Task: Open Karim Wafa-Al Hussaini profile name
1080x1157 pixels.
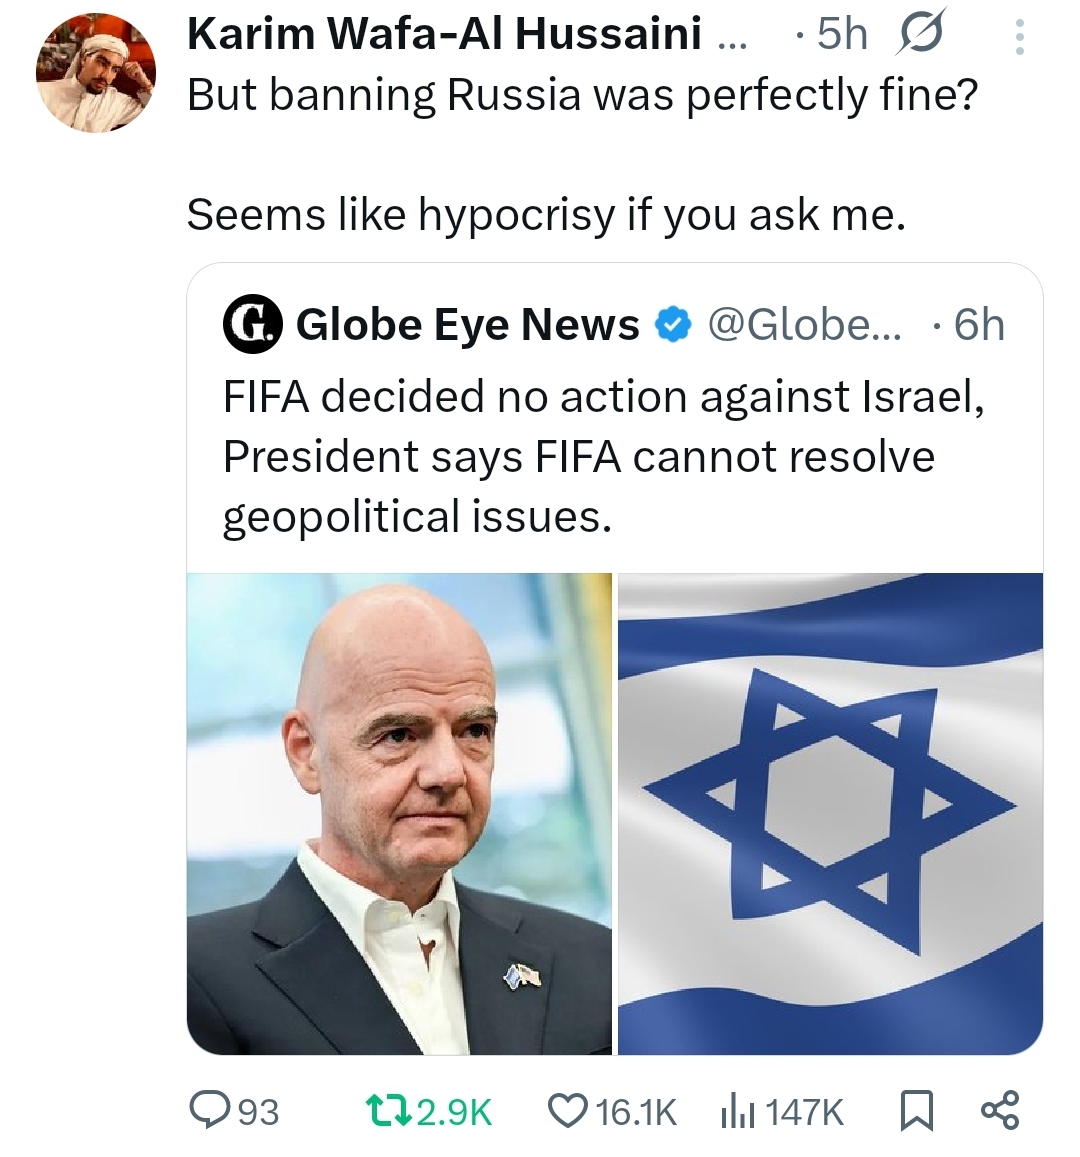Action: (x=444, y=35)
